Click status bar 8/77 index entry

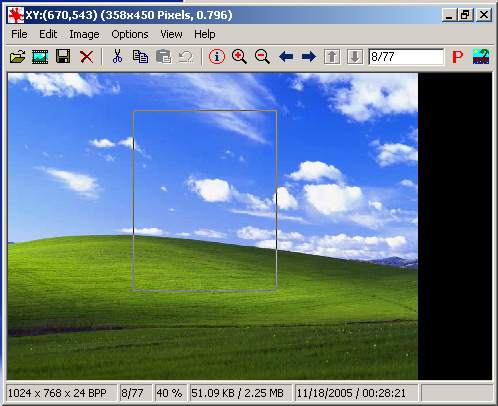click(132, 393)
